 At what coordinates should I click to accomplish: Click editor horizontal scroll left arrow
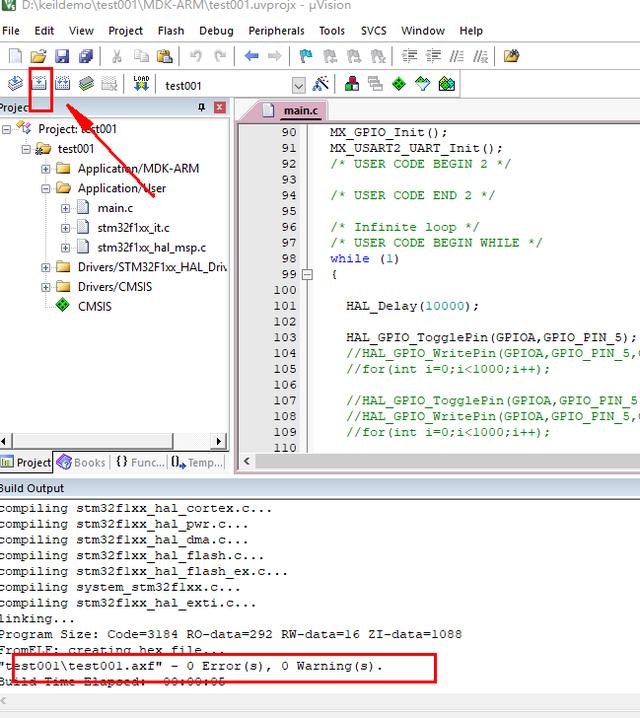point(247,461)
